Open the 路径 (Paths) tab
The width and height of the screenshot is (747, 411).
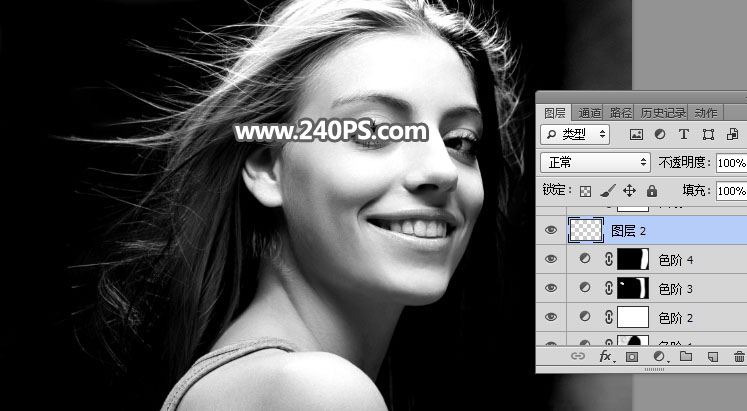[x=620, y=113]
